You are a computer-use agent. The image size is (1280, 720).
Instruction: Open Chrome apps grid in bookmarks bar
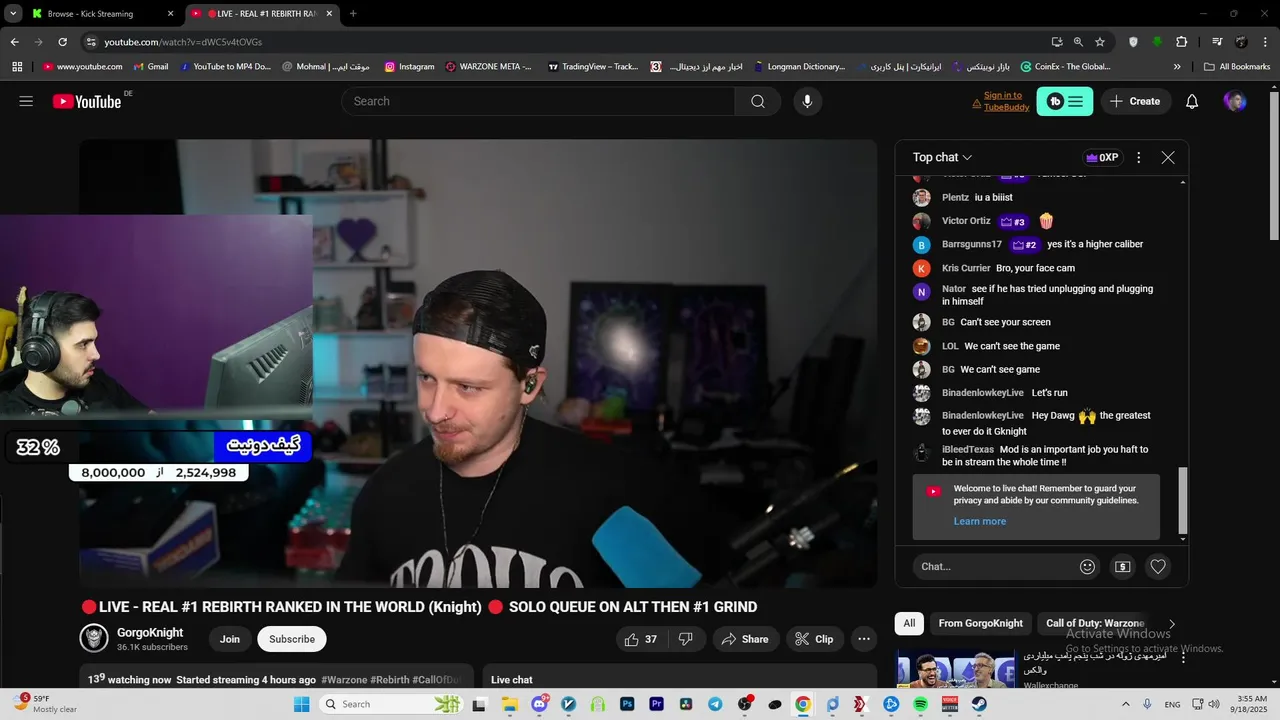point(17,67)
